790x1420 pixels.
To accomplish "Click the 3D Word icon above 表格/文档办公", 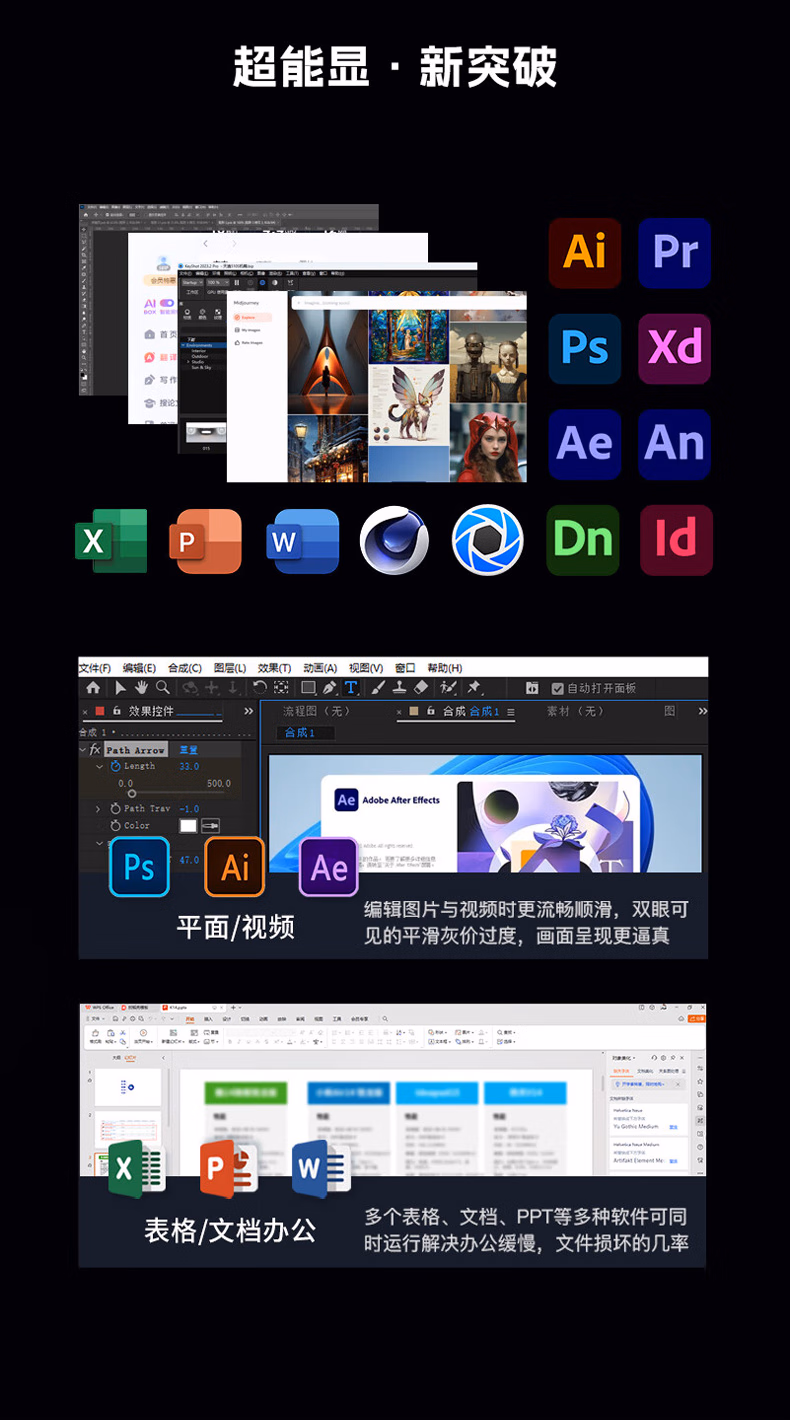I will click(321, 1168).
